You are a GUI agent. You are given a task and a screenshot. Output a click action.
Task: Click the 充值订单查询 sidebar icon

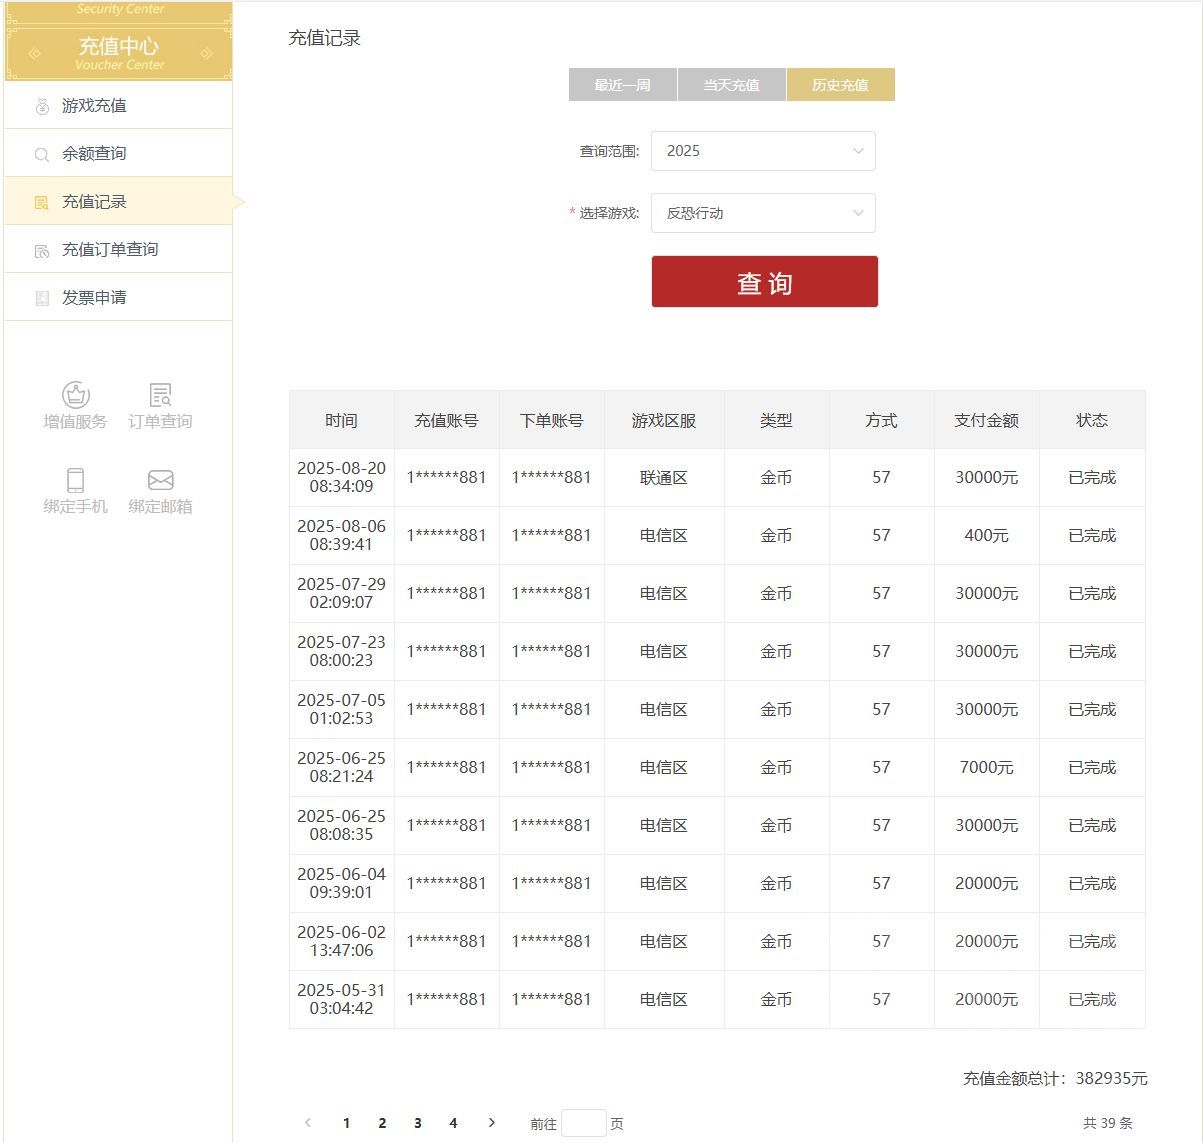coord(42,250)
